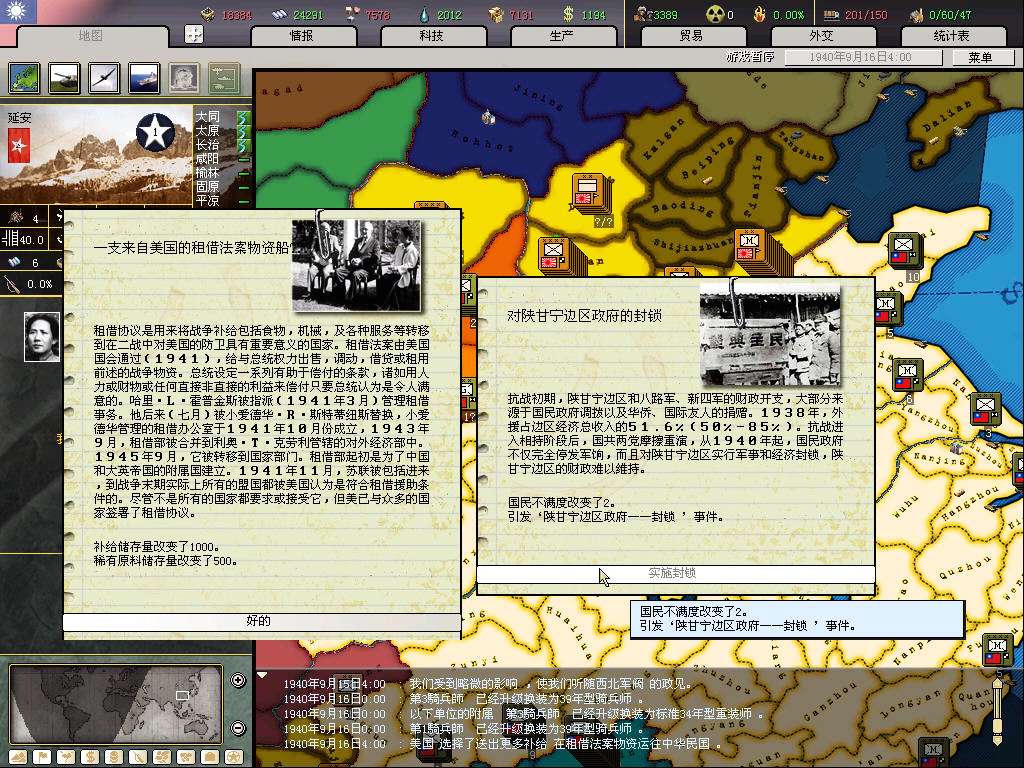The width and height of the screenshot is (1024, 768).
Task: Click the minimap world overview
Action: coord(116,705)
